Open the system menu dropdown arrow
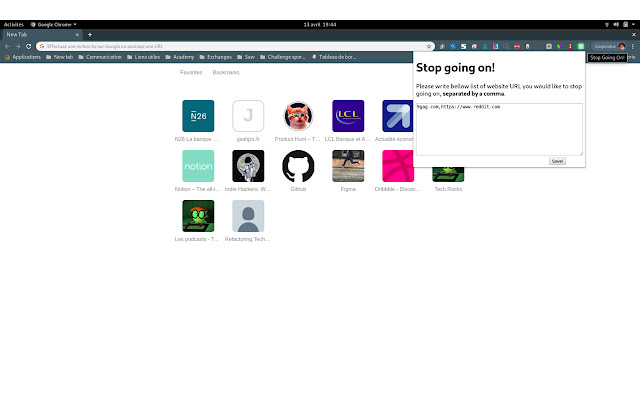This screenshot has width=640, height=400. [633, 24]
